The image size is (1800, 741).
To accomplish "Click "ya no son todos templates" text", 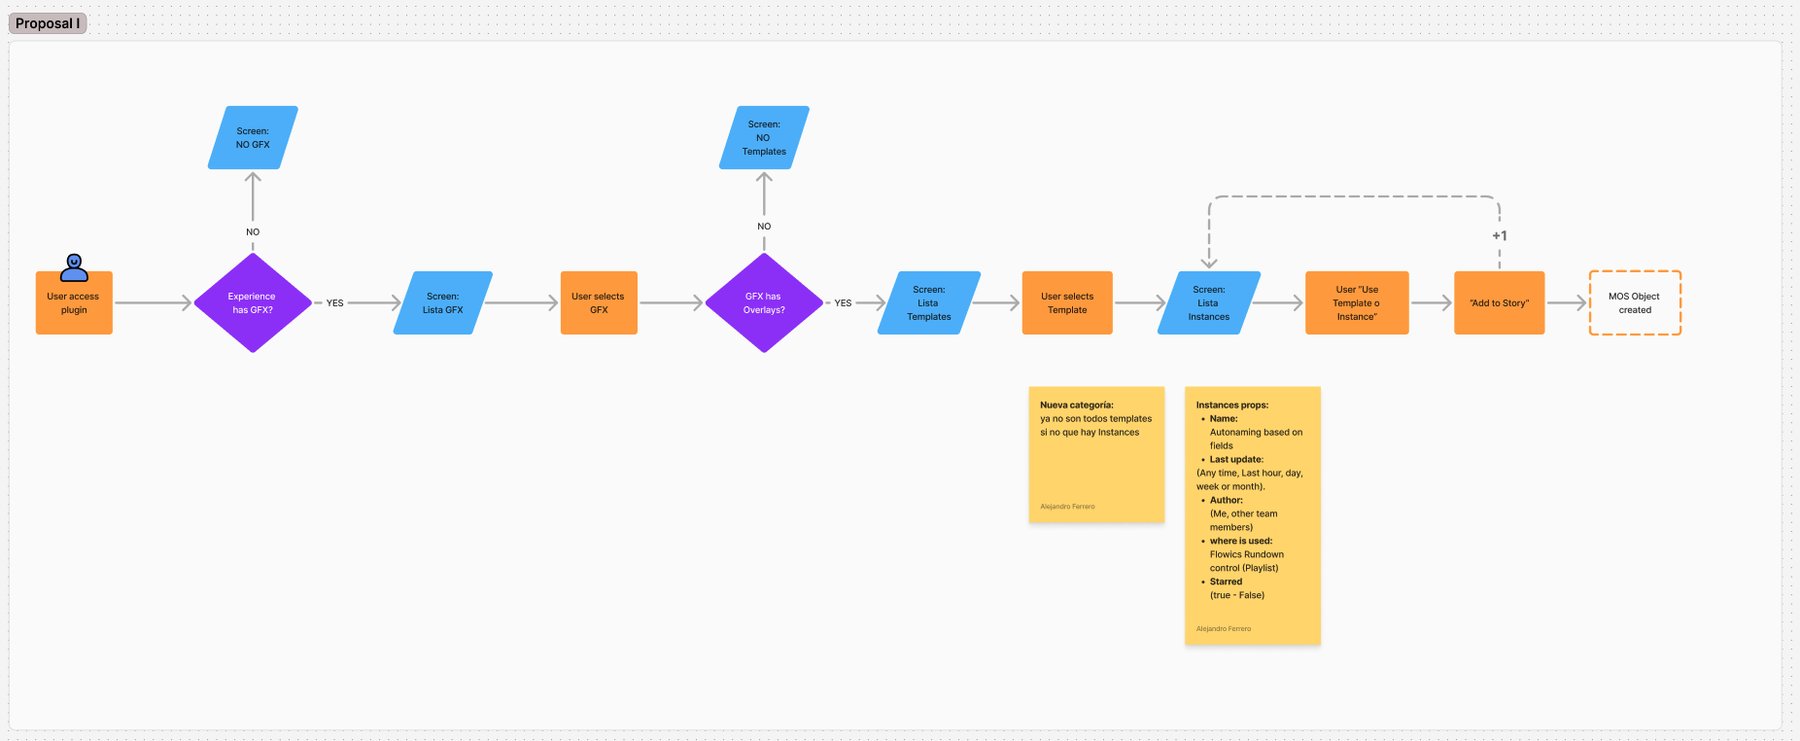I will point(1096,419).
